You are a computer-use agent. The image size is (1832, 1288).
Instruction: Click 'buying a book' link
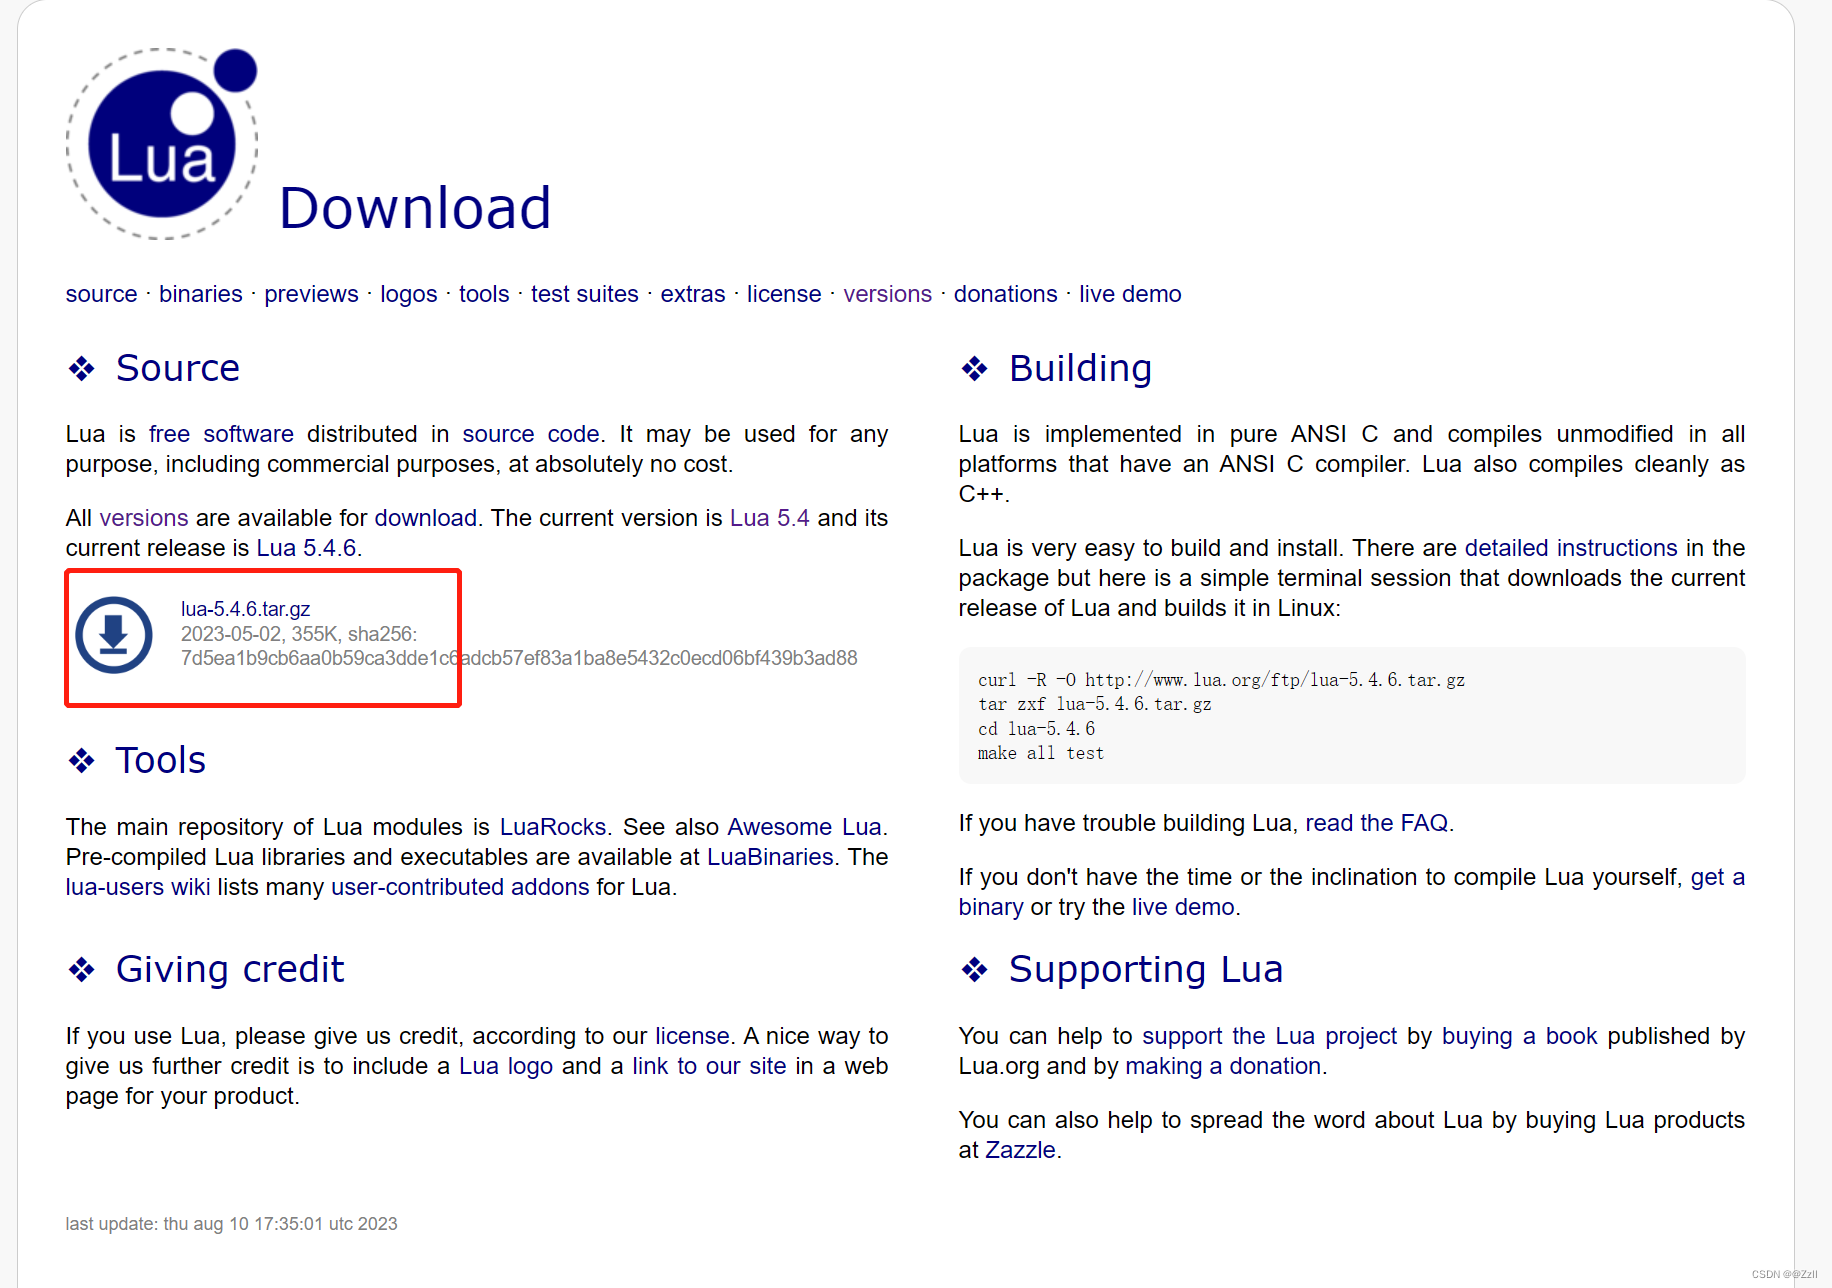pos(1519,1036)
